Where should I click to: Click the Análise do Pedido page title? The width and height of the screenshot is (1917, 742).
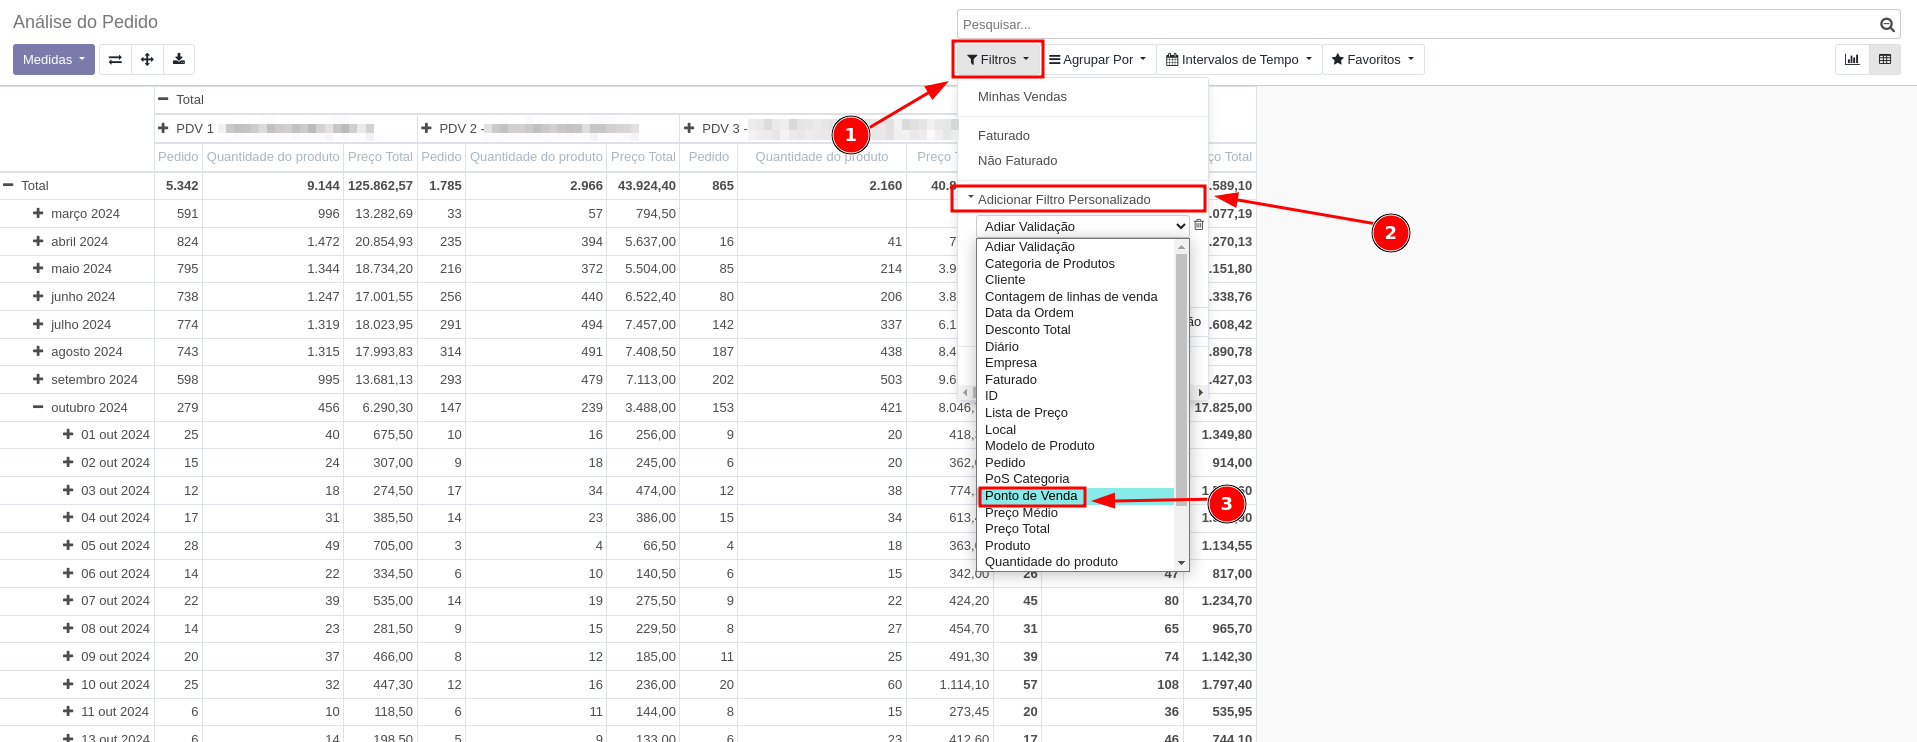85,22
